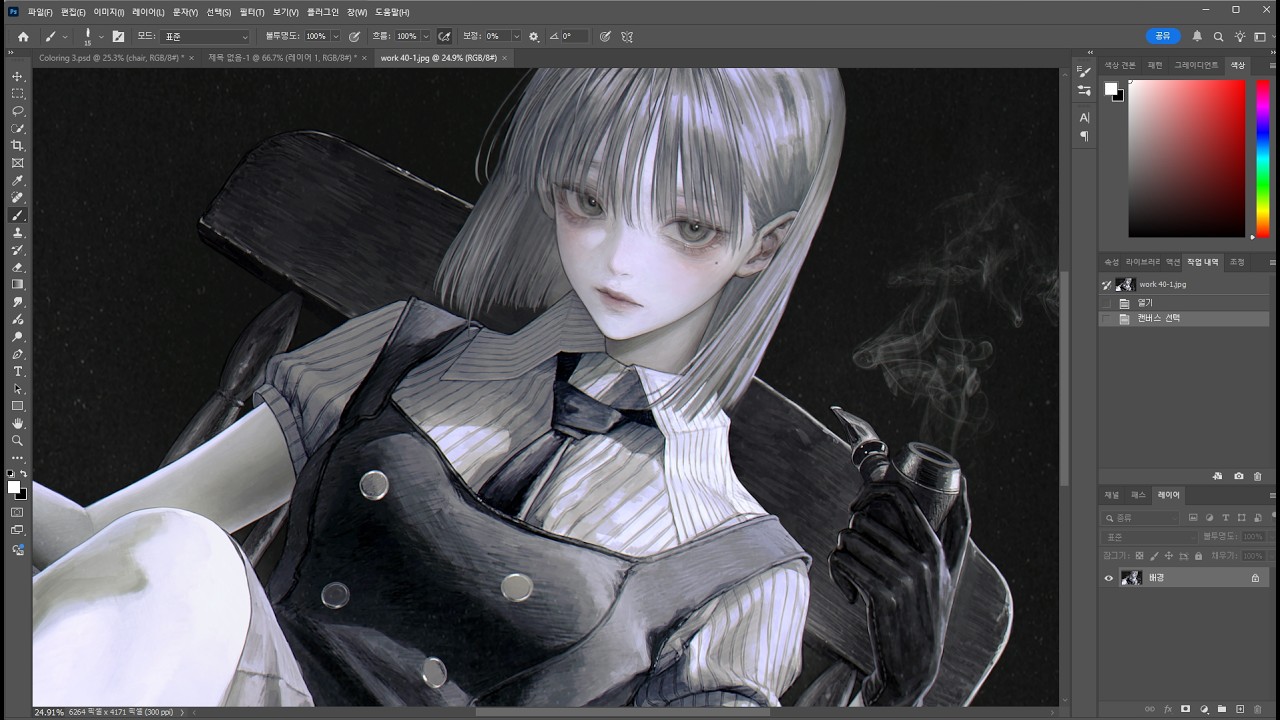This screenshot has height=720, width=1280.
Task: Switch to the 채널 panel tab
Action: click(1111, 495)
